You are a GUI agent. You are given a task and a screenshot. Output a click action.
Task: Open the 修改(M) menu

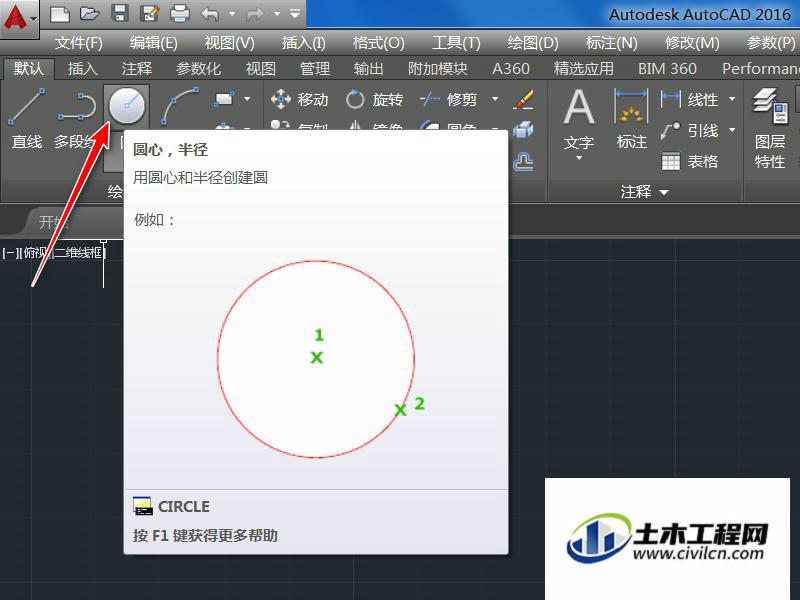tap(692, 43)
